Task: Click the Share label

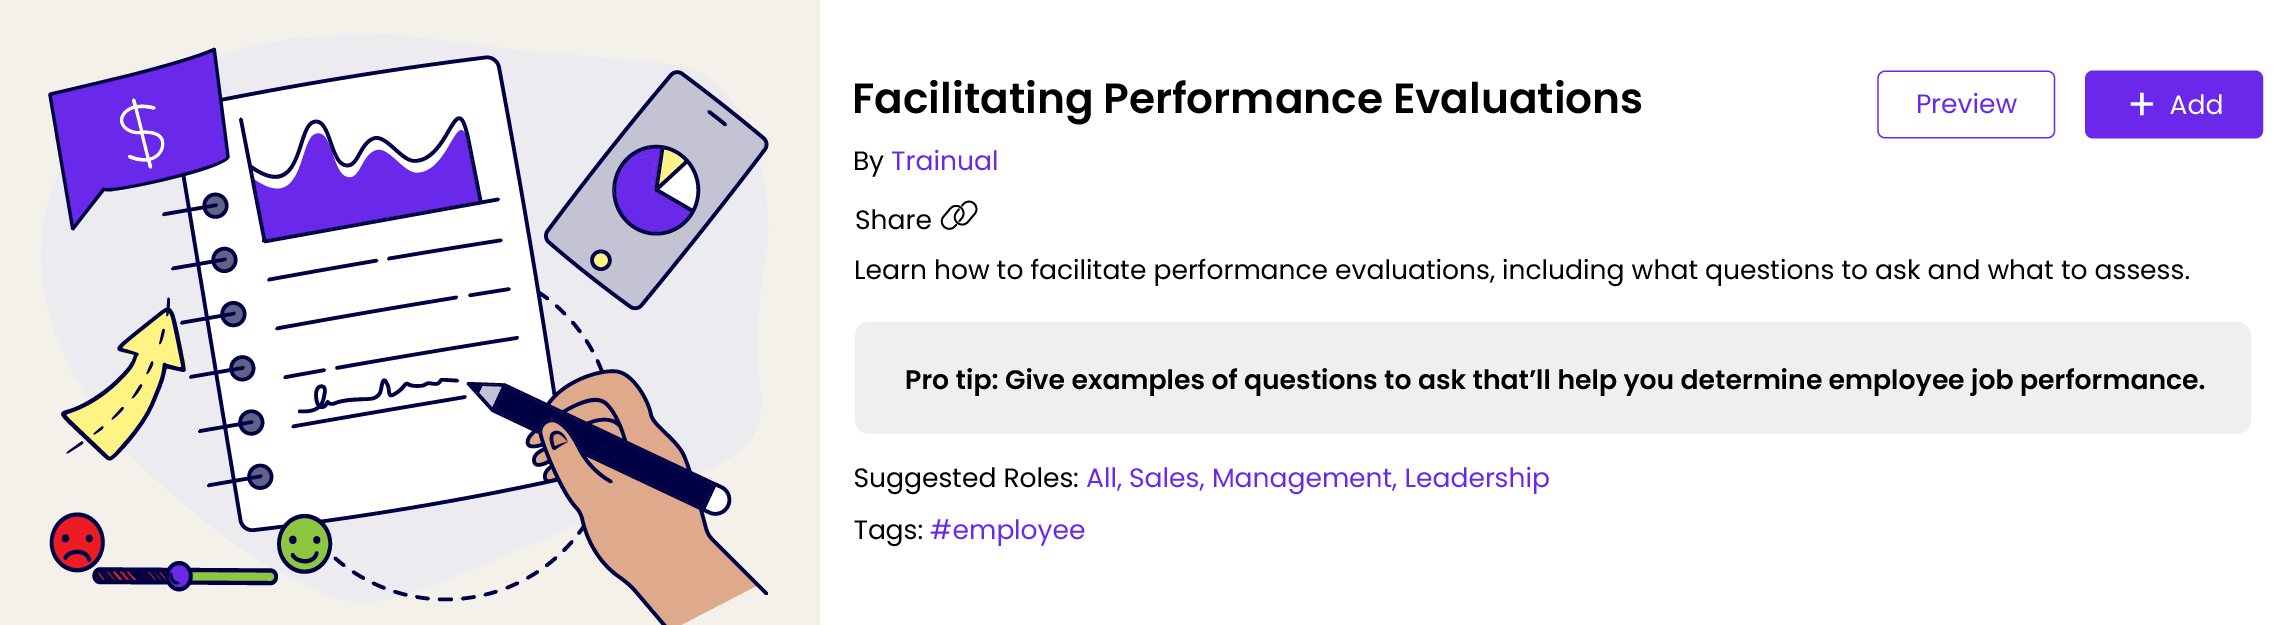Action: (891, 219)
